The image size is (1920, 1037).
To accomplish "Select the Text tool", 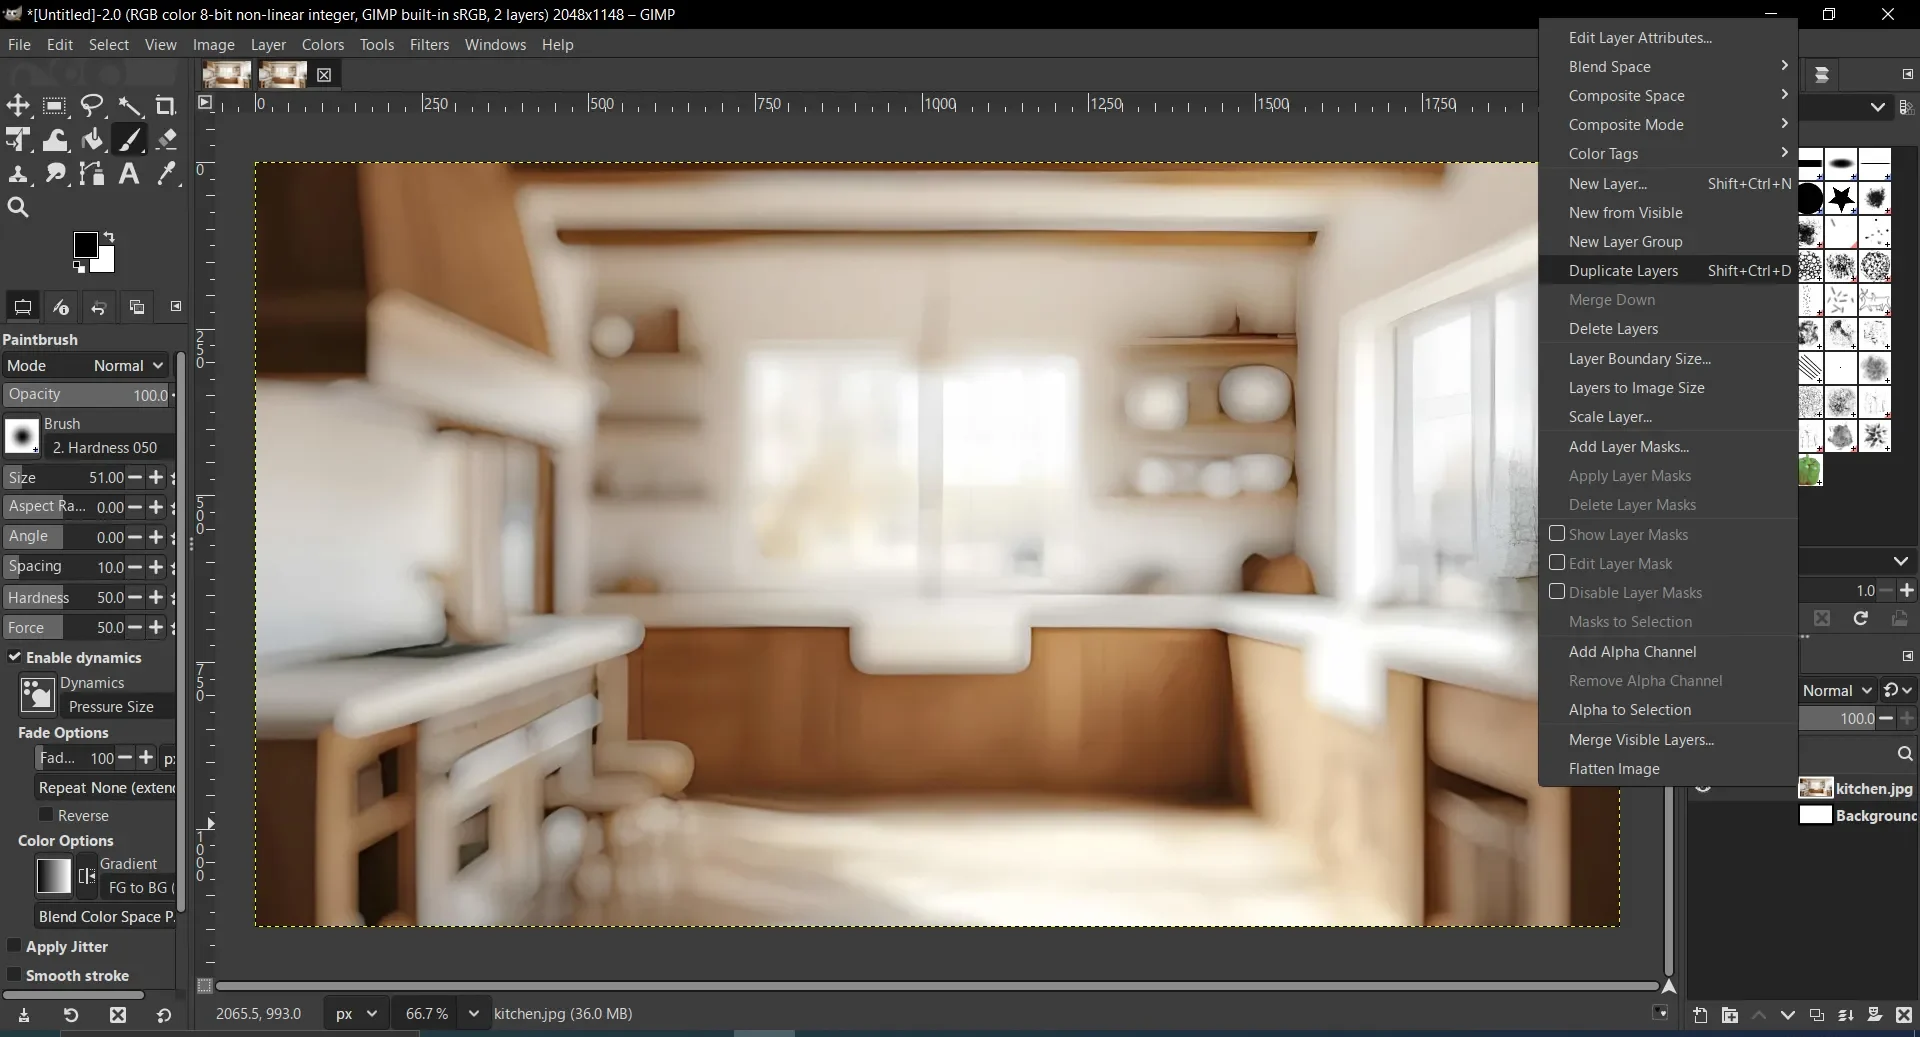I will coord(129,174).
